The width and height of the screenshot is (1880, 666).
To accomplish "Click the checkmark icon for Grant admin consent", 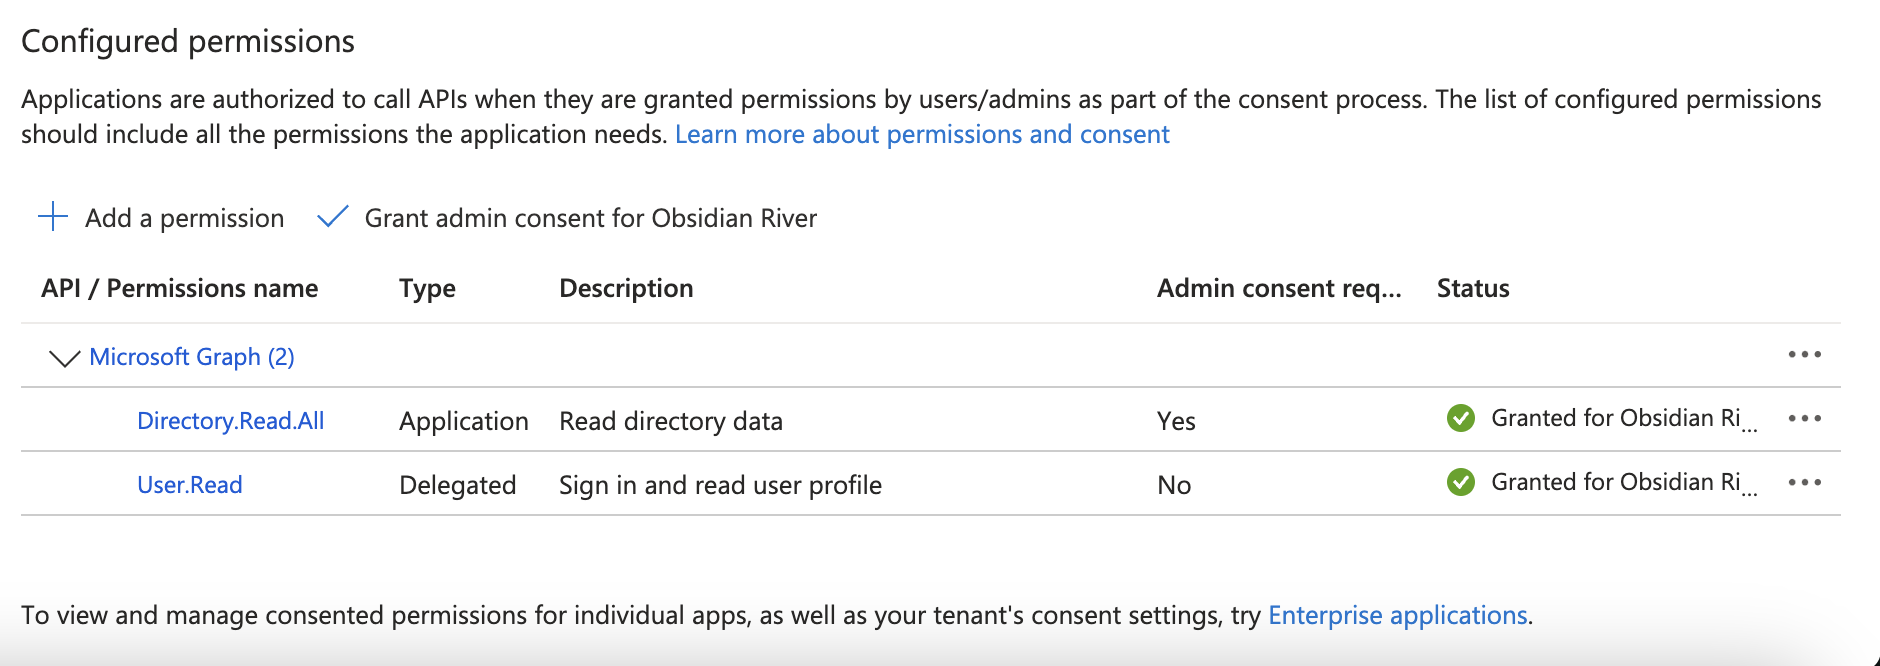I will click(332, 217).
